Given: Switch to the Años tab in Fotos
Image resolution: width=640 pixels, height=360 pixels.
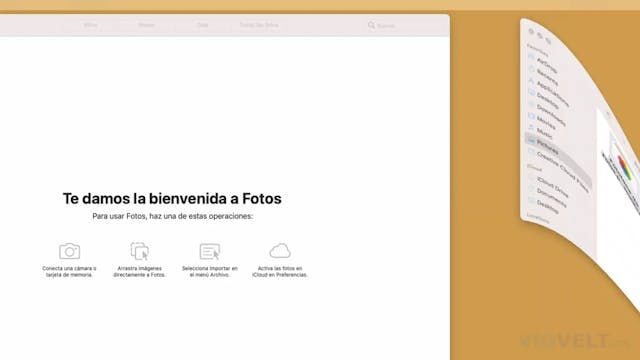Looking at the screenshot, I should (90, 25).
